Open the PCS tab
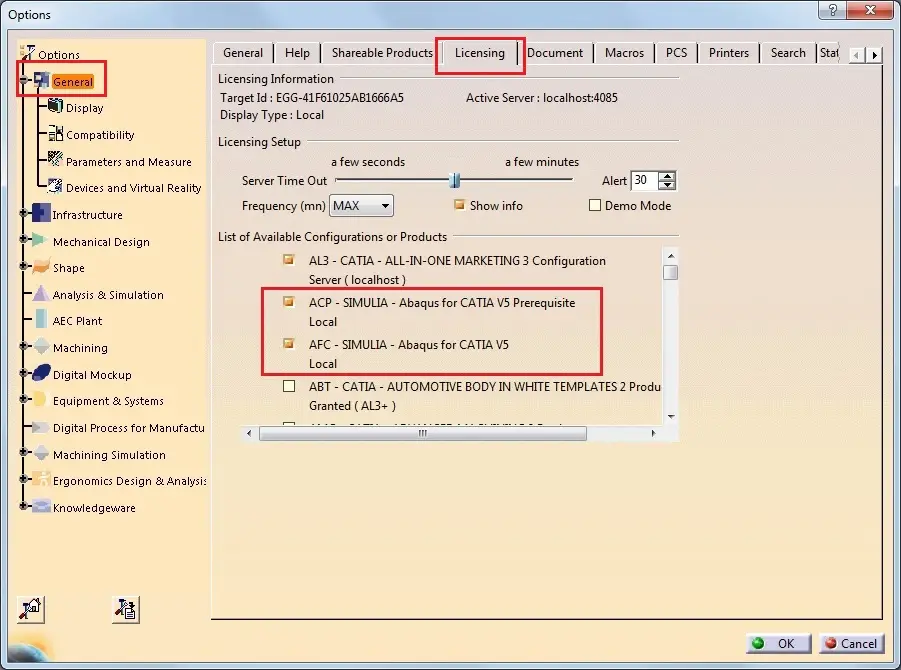 (x=676, y=53)
